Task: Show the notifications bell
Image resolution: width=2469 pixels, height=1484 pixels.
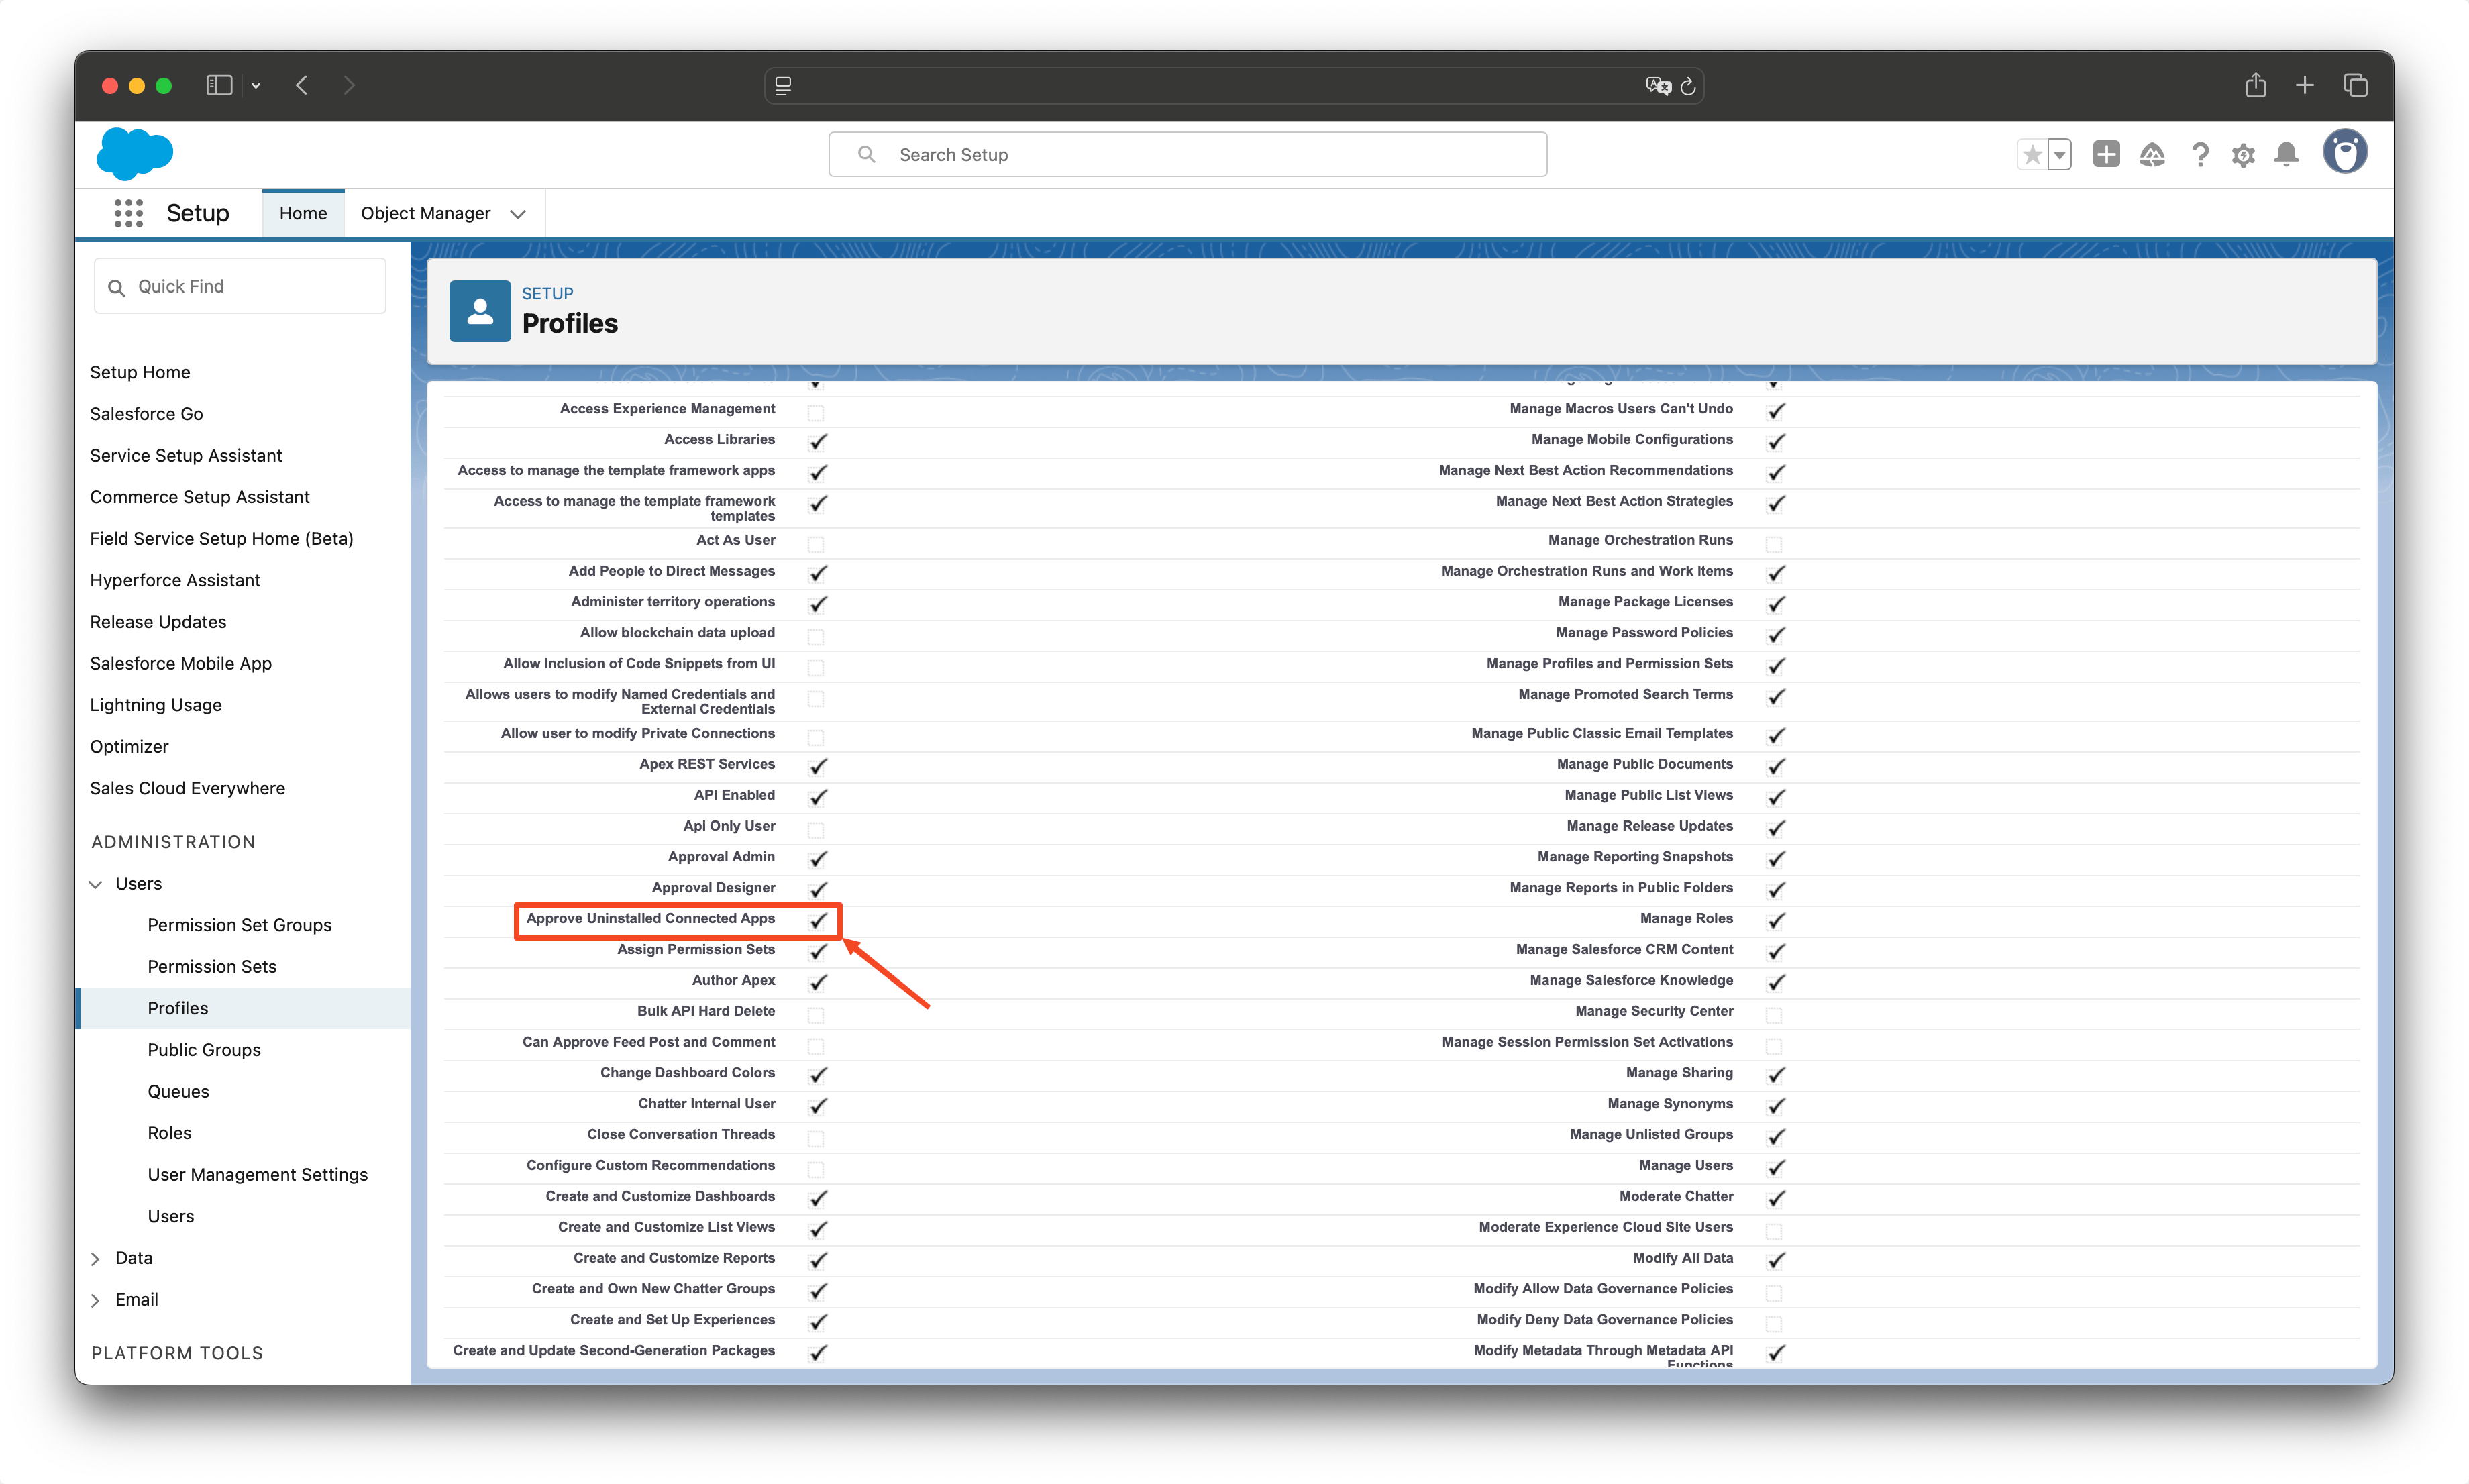Action: click(x=2286, y=154)
